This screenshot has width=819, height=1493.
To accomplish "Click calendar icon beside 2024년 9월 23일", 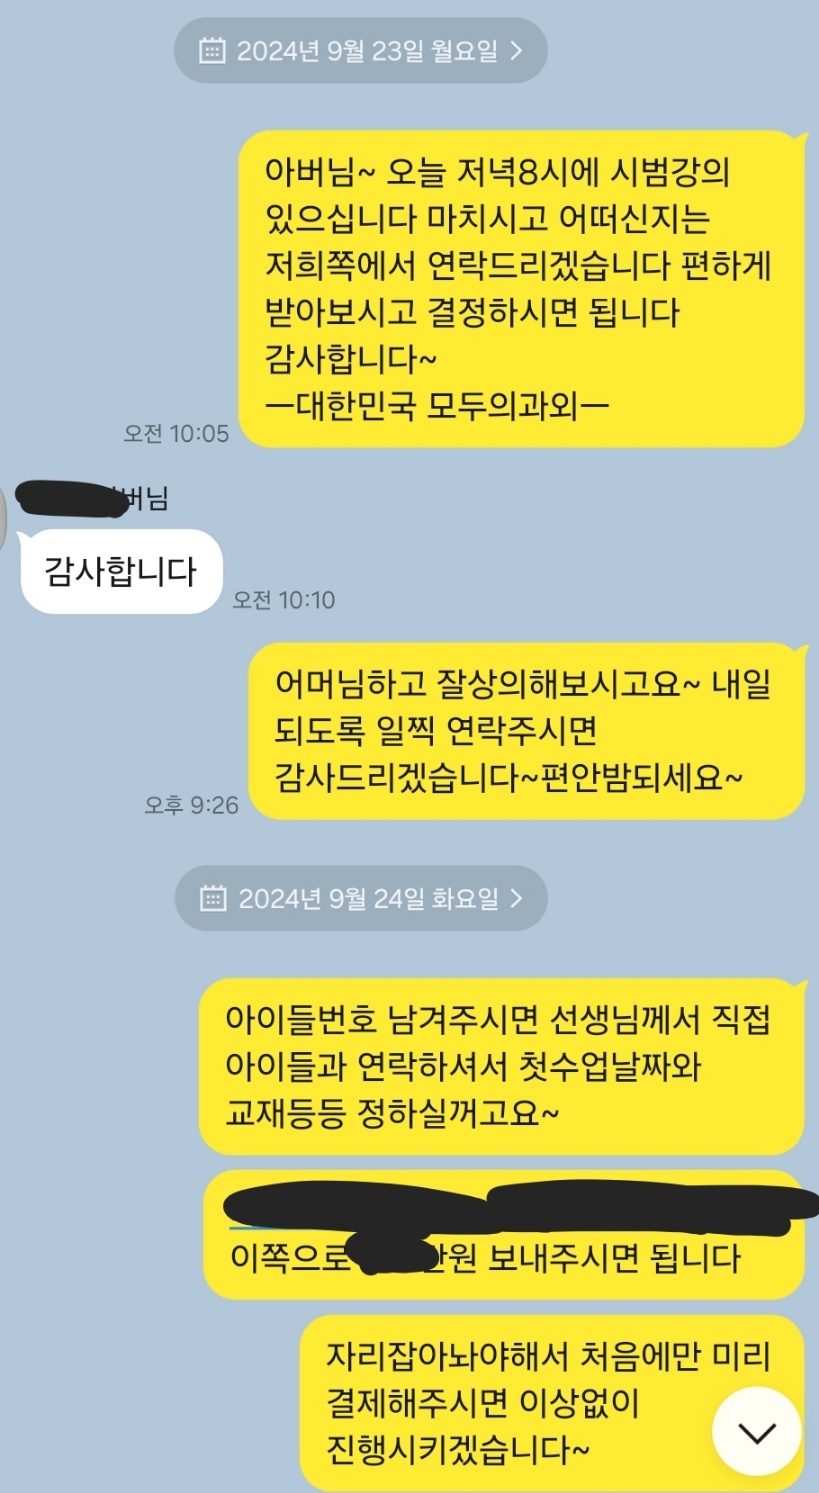I will point(212,51).
